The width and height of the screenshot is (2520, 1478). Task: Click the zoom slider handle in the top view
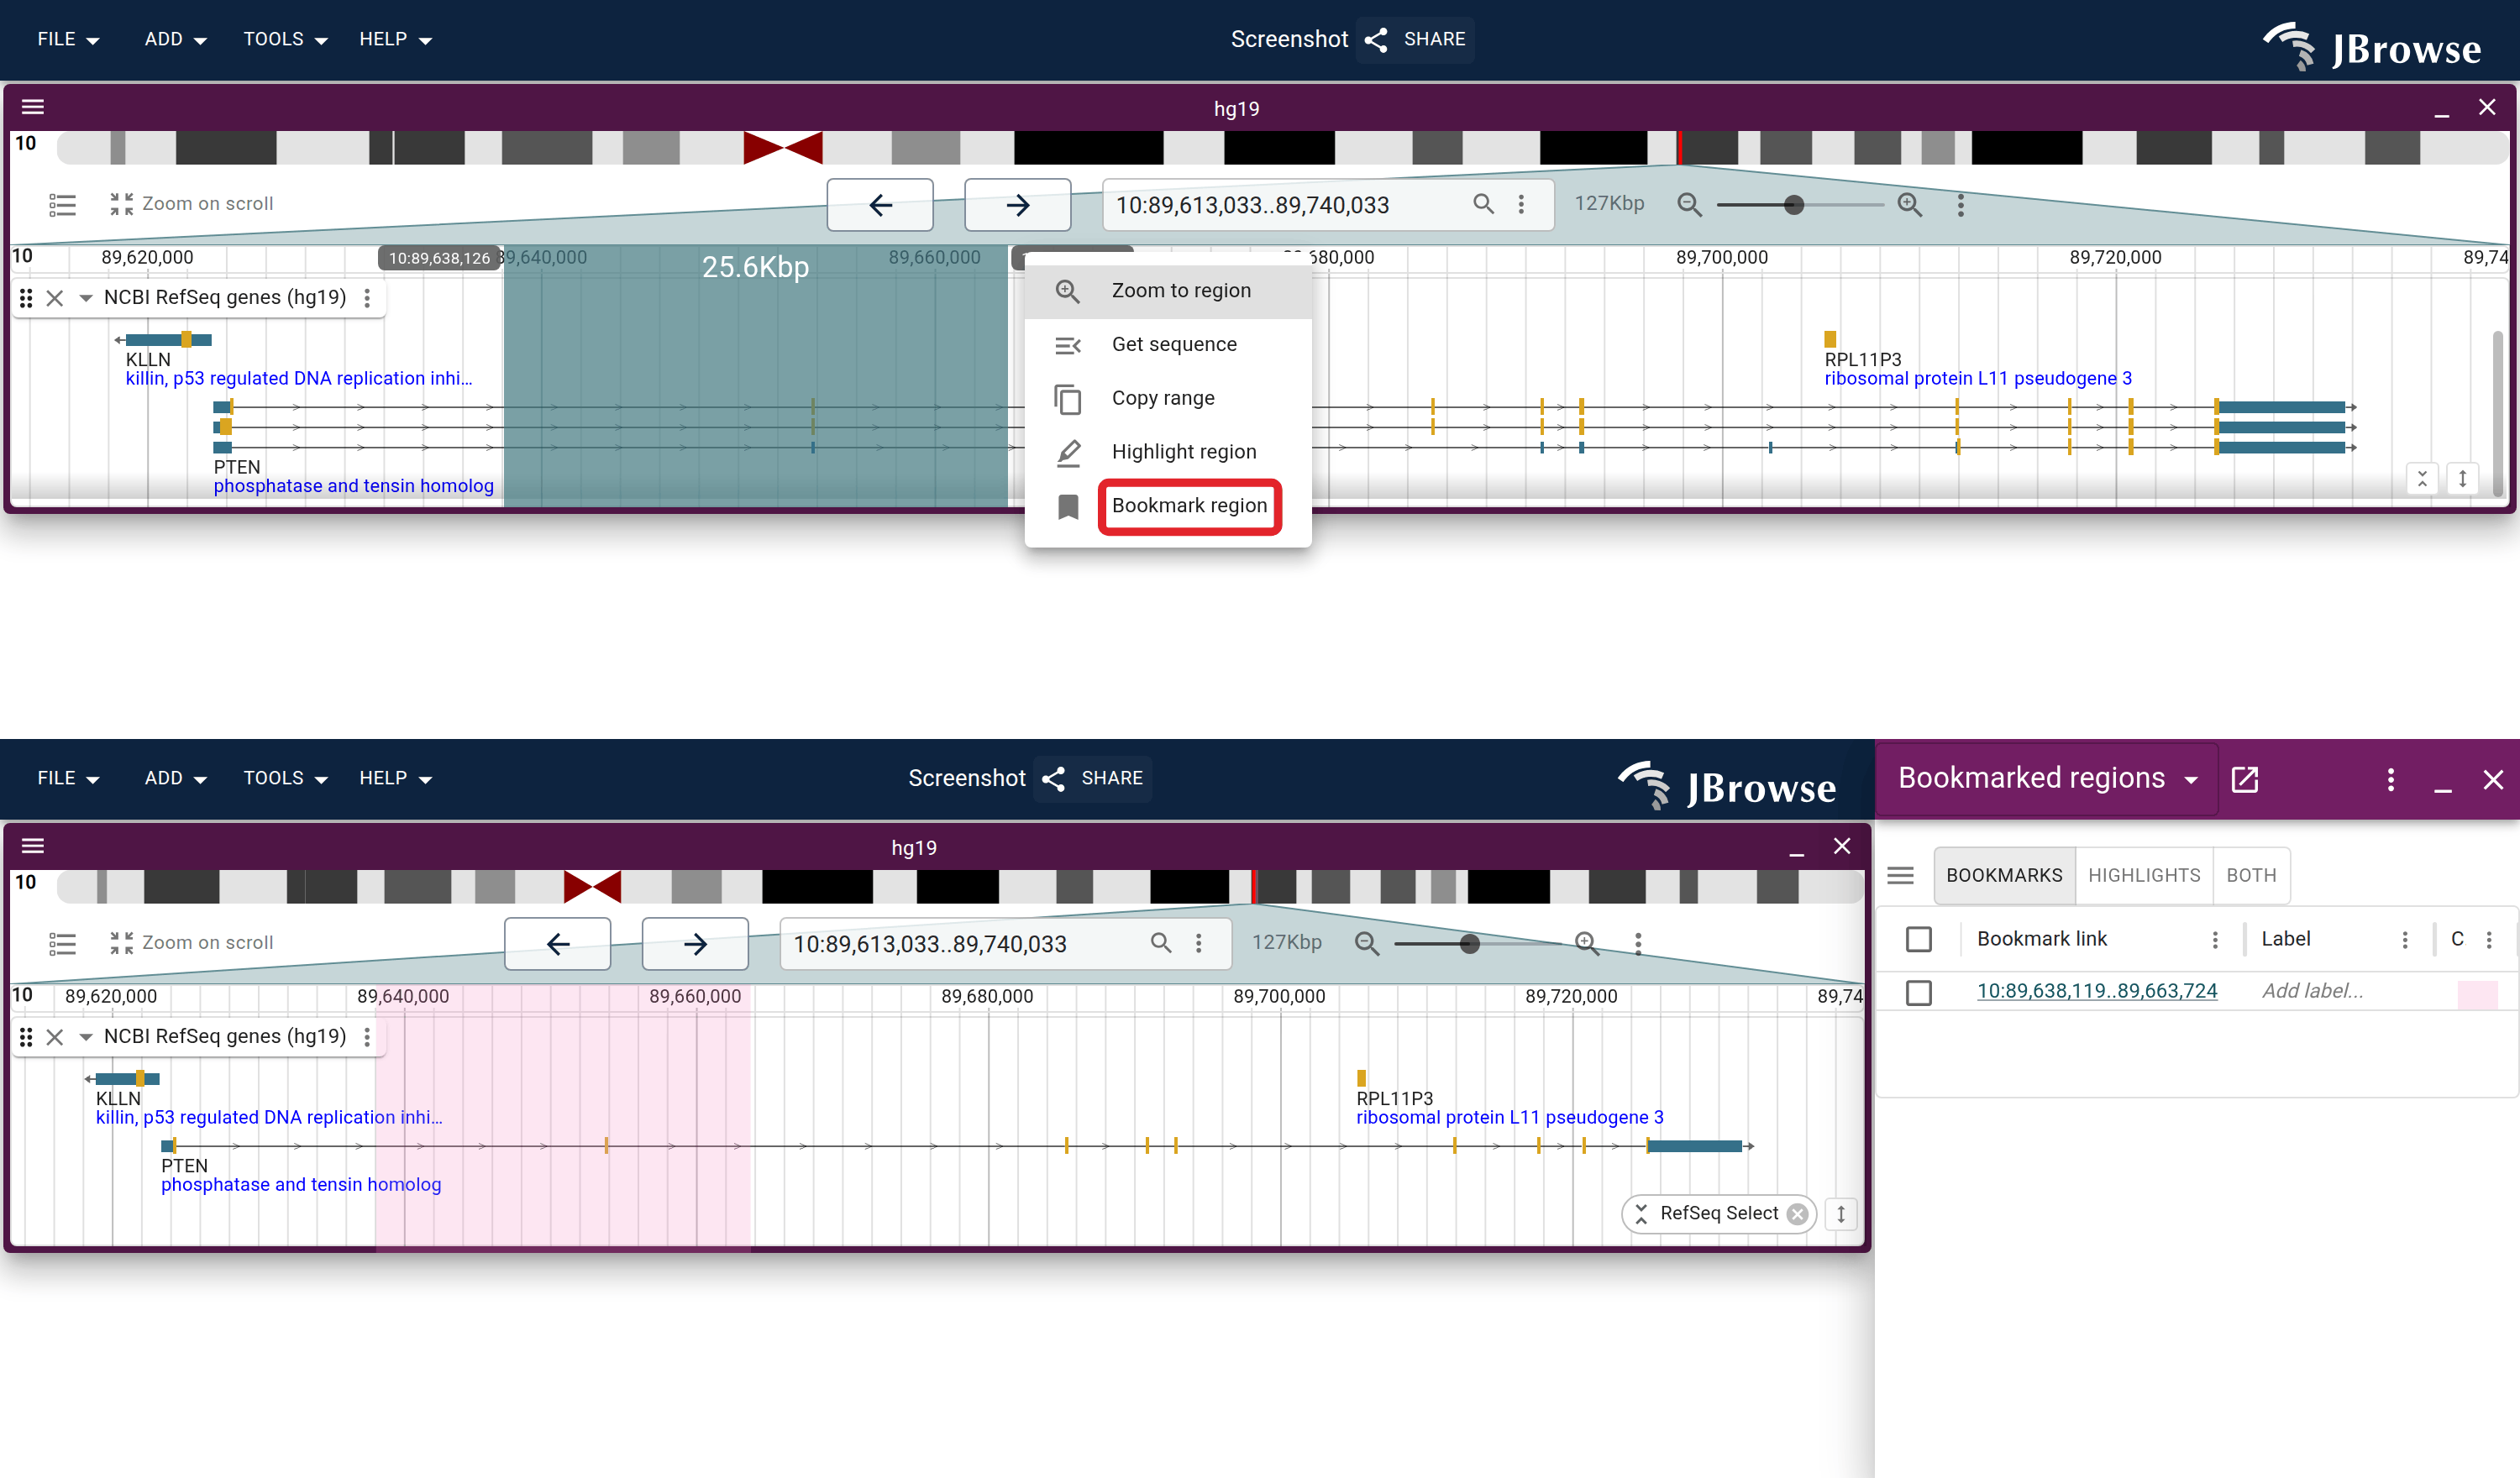[1794, 205]
